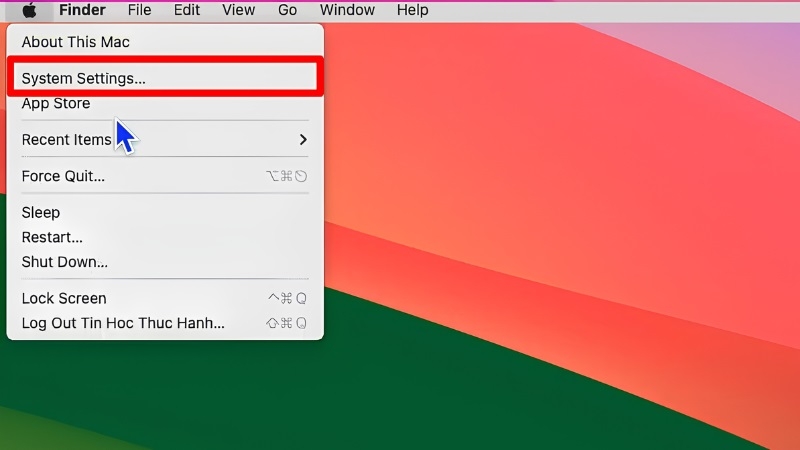Click the Finder menu

click(82, 10)
